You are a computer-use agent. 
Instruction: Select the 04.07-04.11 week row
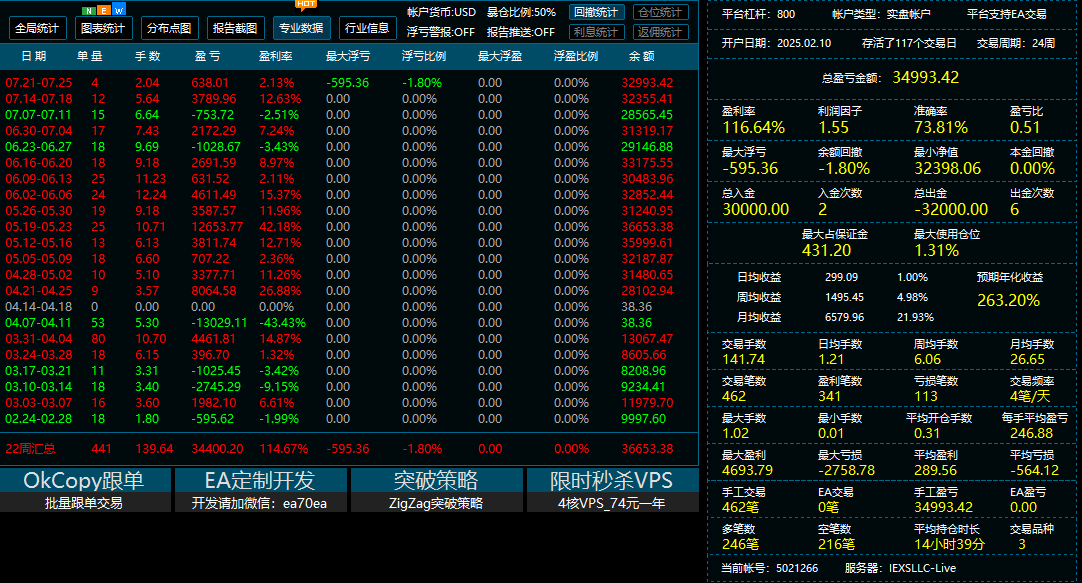(348, 323)
